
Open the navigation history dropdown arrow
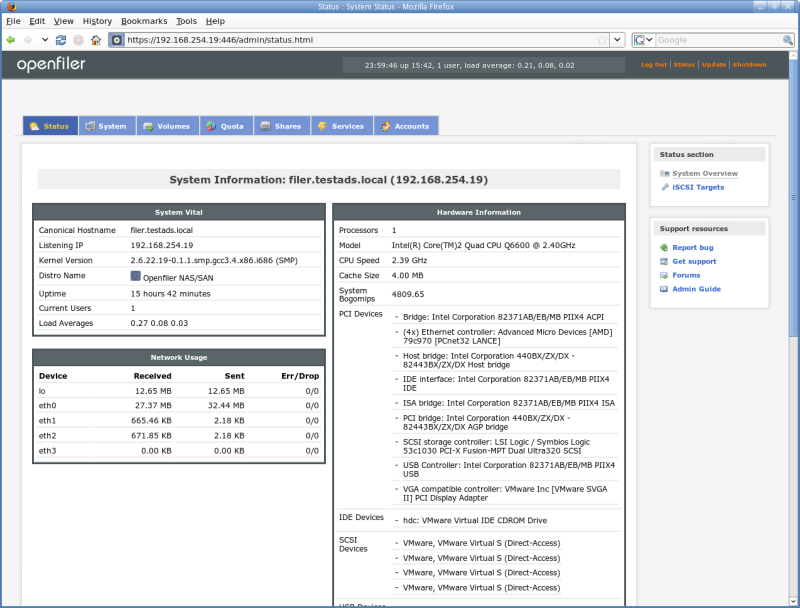point(44,40)
